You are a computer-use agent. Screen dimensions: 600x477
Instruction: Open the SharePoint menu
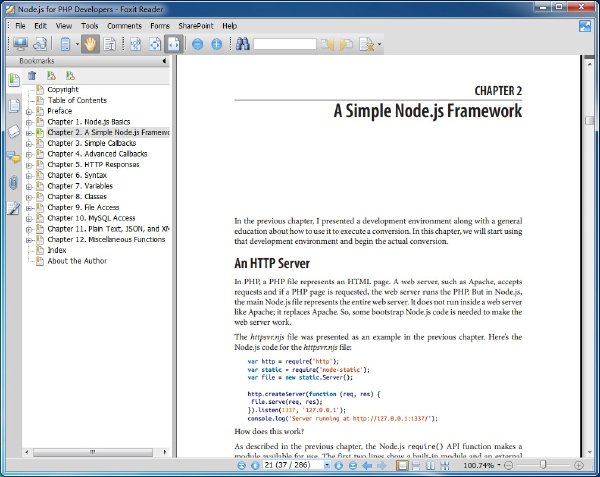(x=196, y=26)
